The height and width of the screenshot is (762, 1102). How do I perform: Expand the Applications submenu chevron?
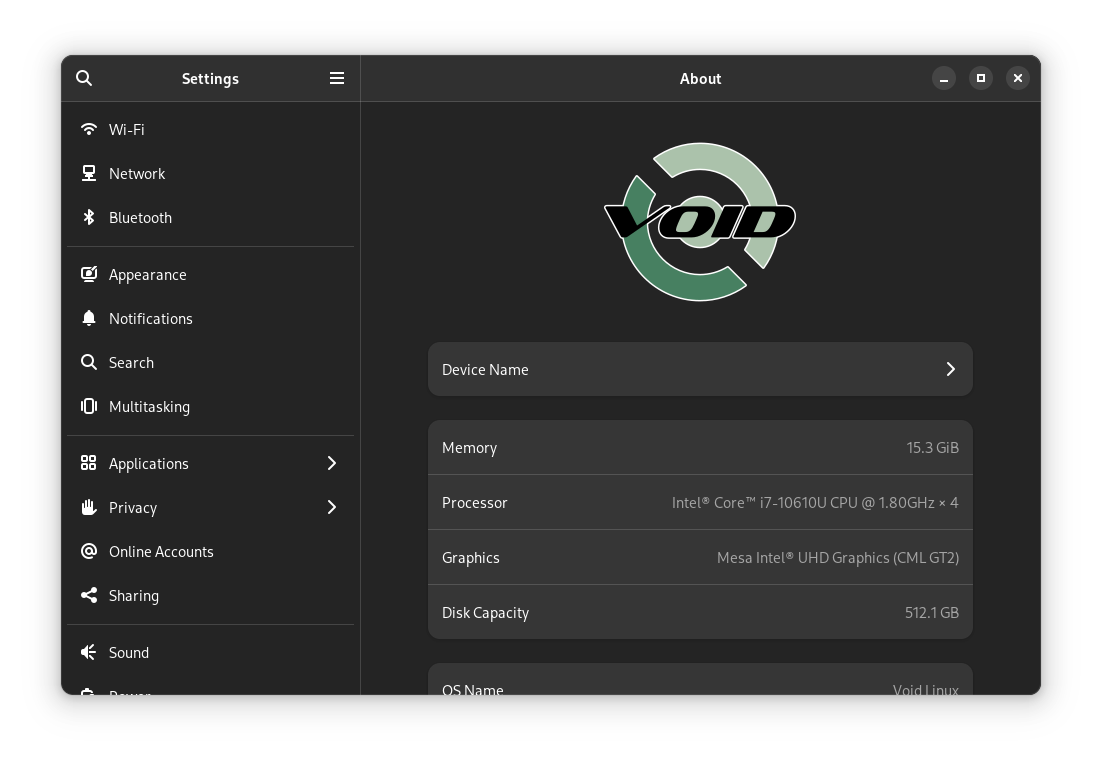332,463
